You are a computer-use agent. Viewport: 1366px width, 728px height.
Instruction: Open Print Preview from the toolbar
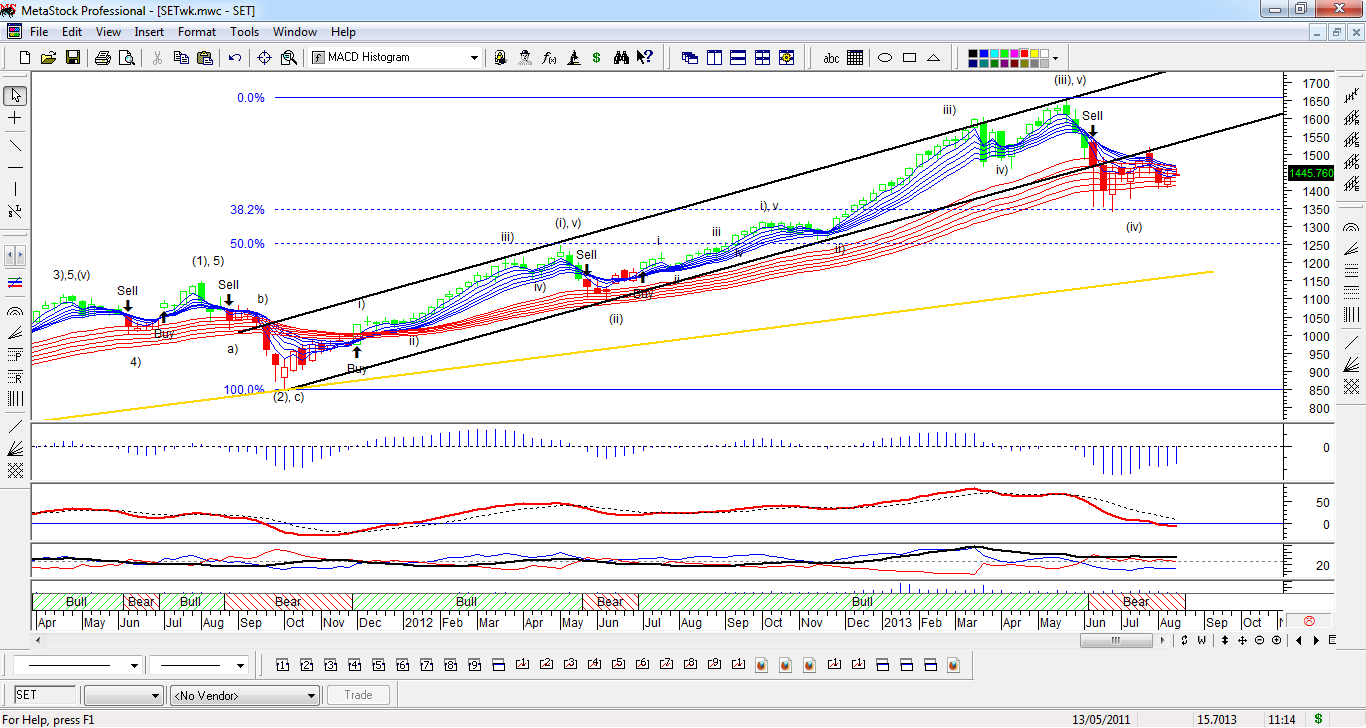(126, 58)
